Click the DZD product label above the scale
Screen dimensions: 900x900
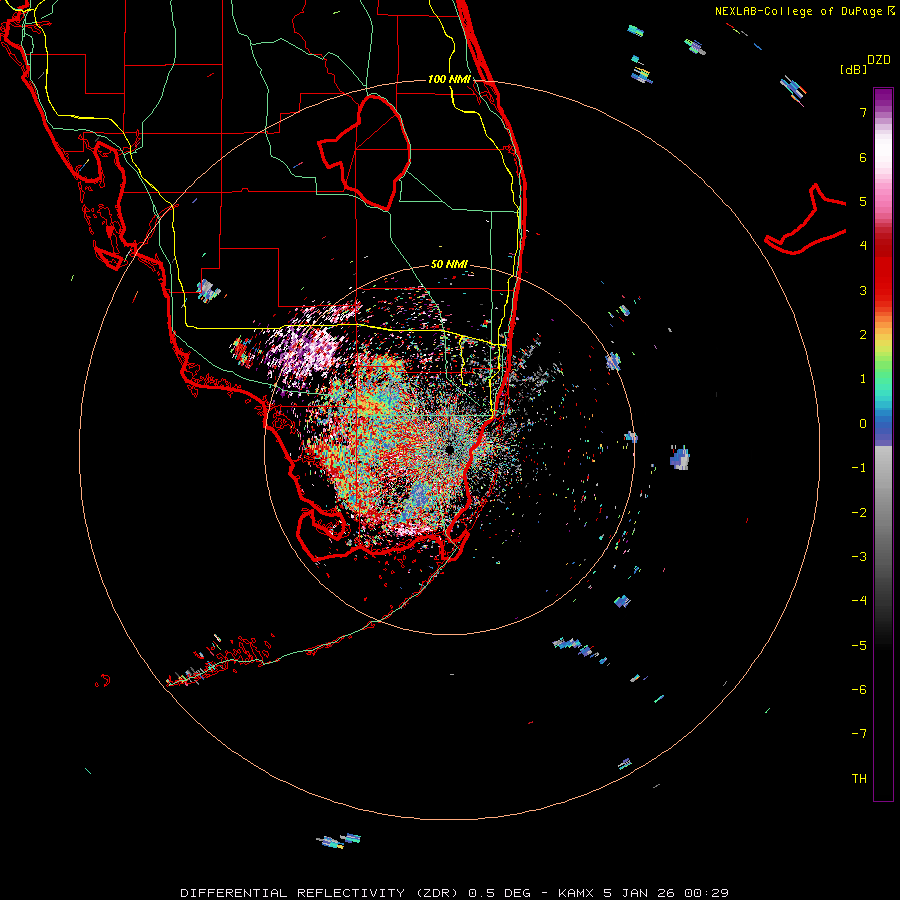click(879, 60)
